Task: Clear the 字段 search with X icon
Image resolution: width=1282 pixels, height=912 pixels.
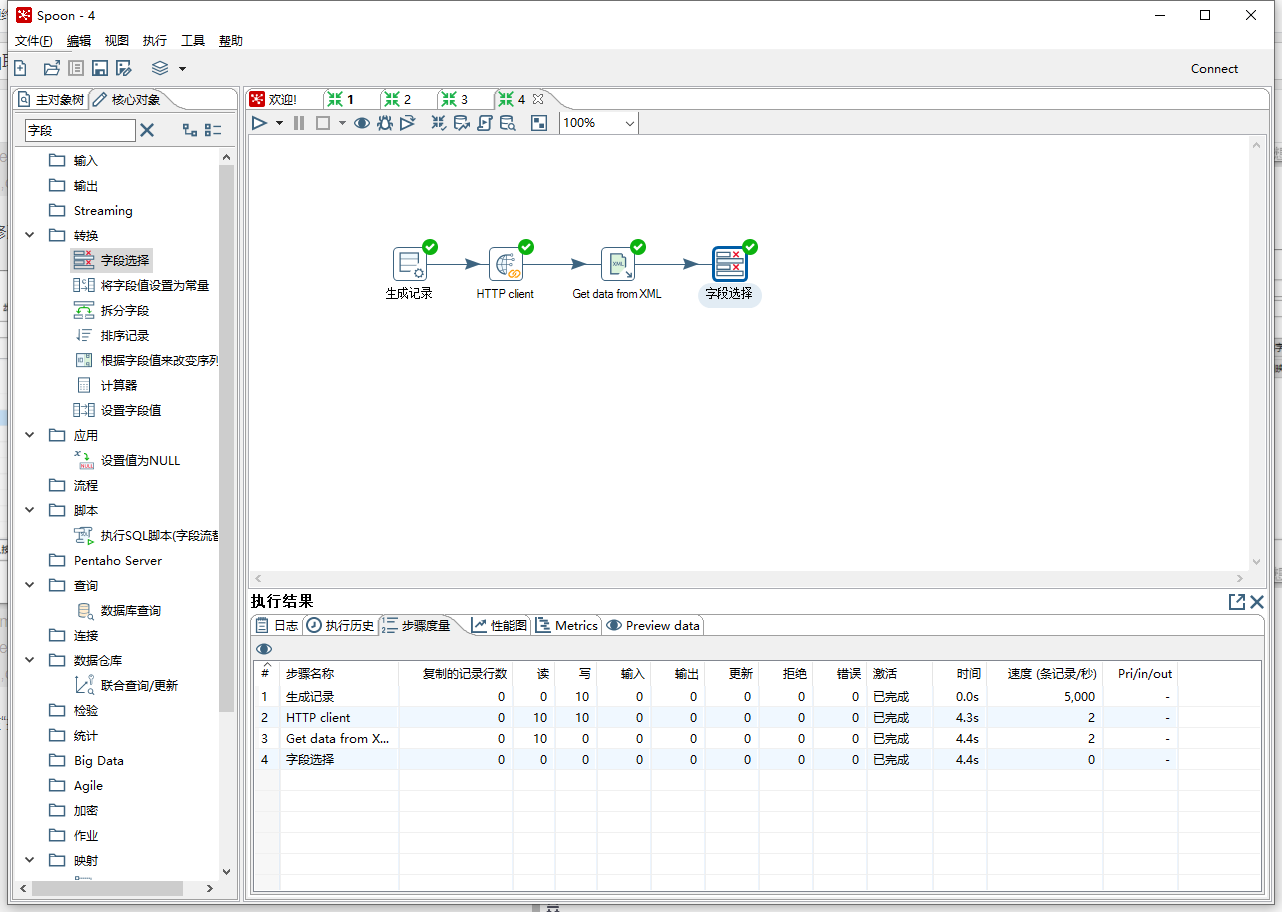Action: pos(147,130)
